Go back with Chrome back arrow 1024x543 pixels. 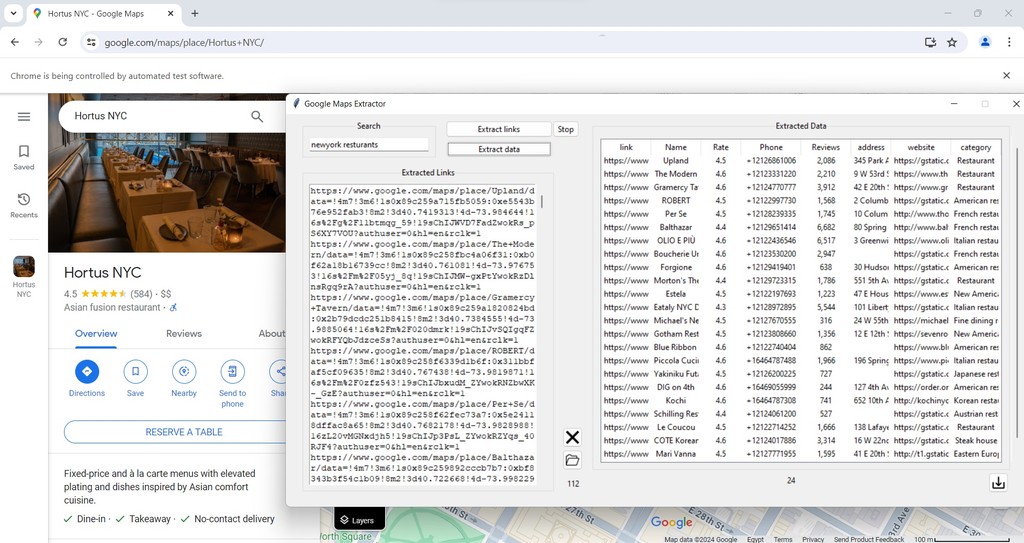[14, 42]
